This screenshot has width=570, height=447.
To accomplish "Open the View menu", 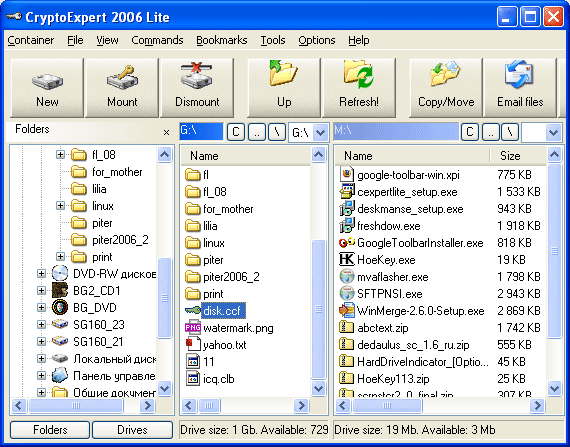I will pos(107,40).
